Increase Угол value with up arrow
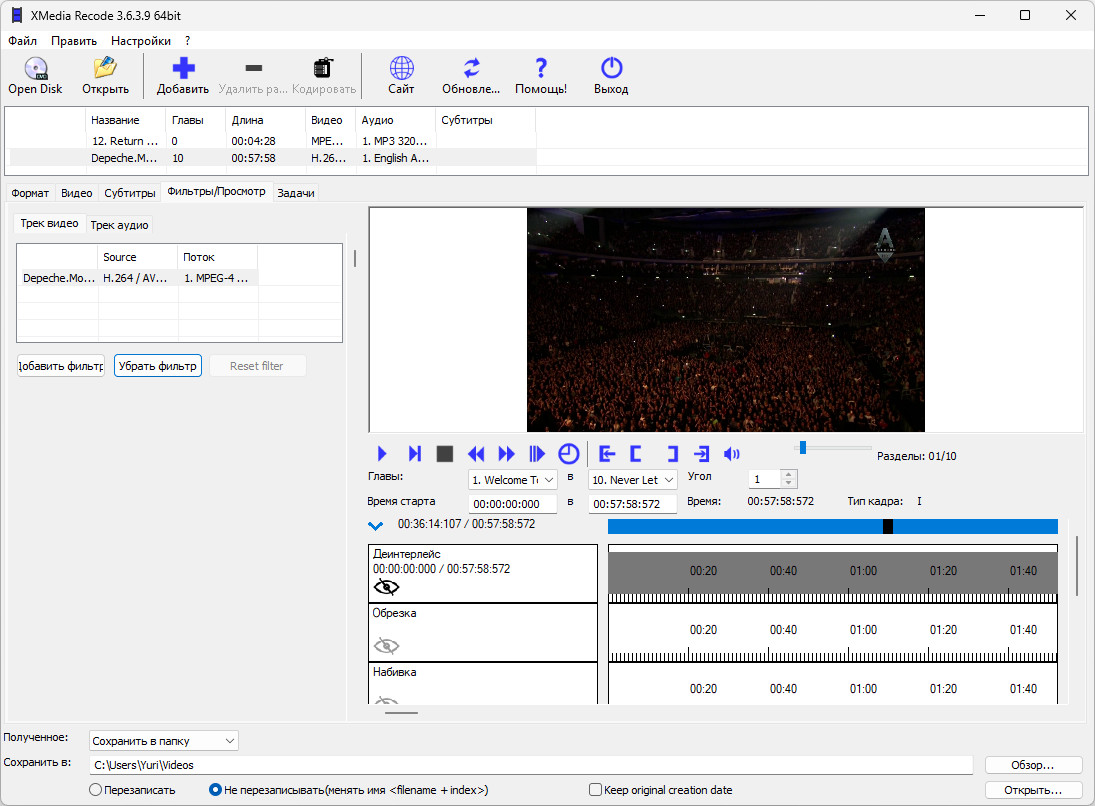The image size is (1095, 806). [x=788, y=475]
